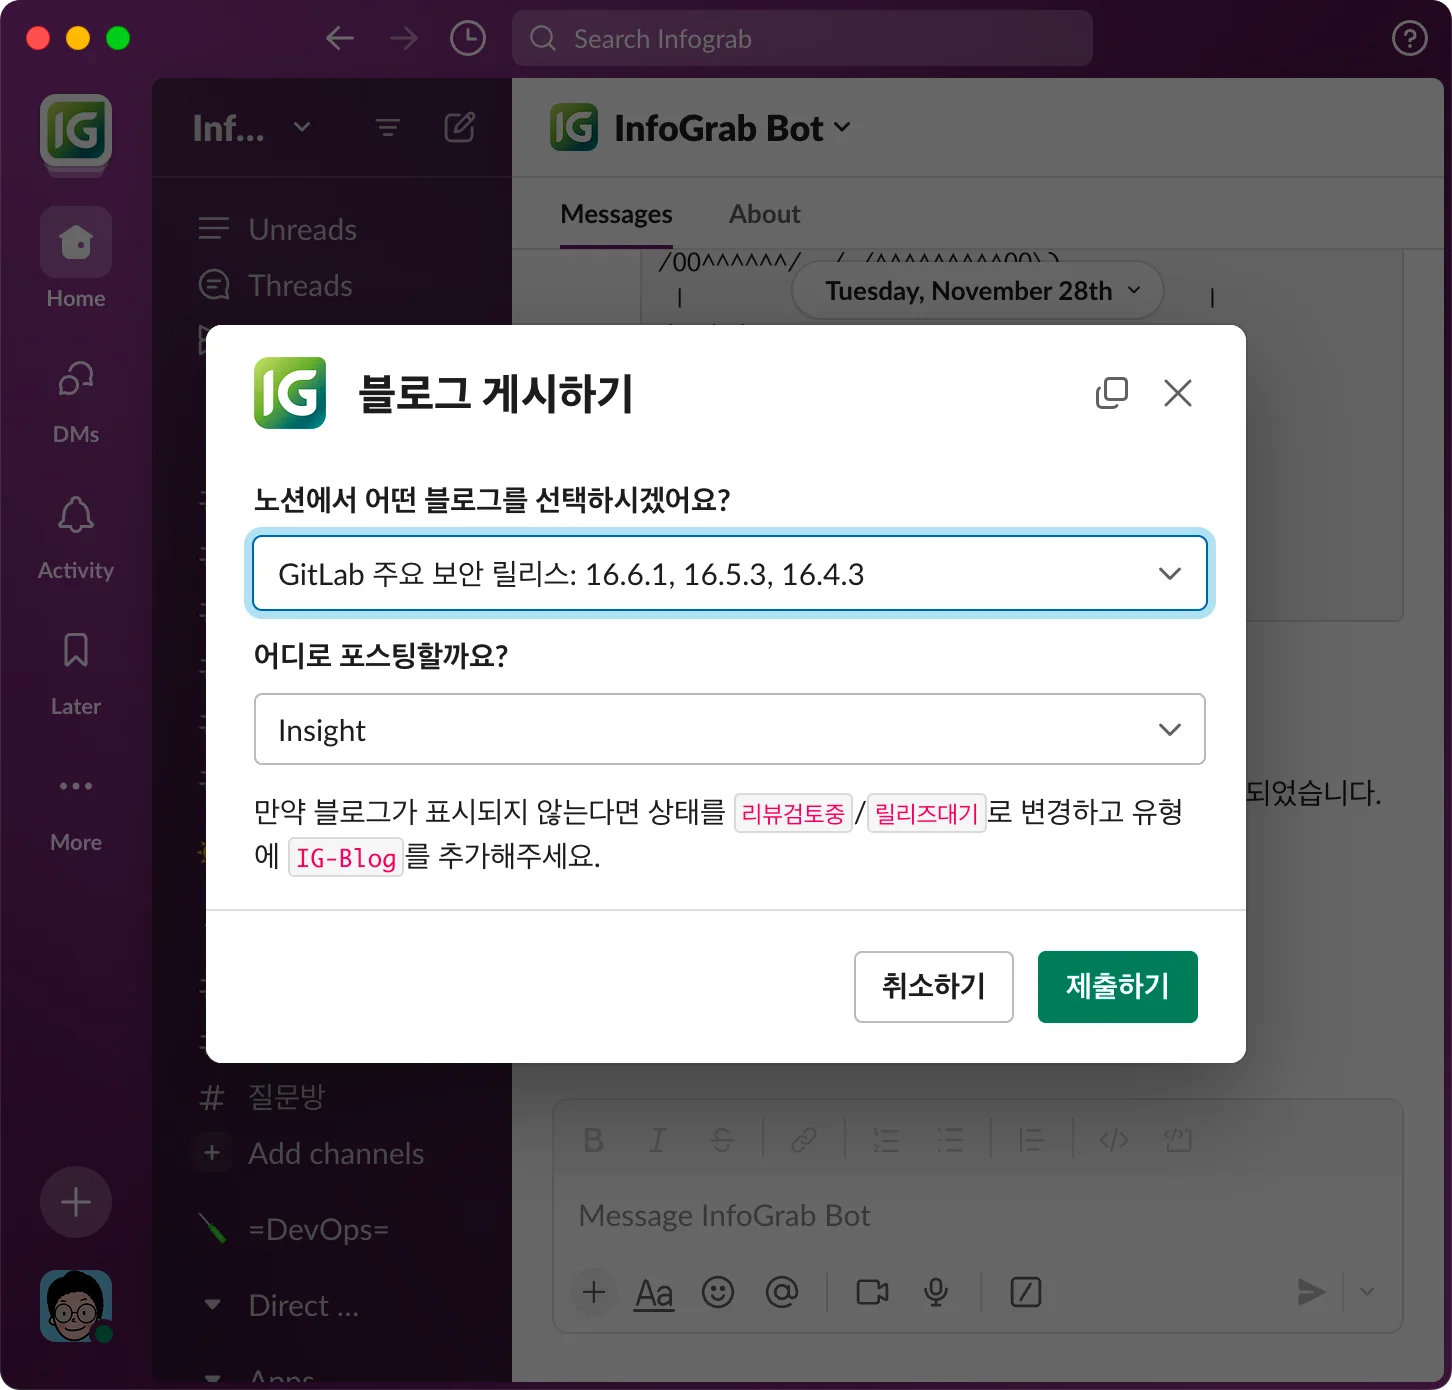
Task: Click the compose new message icon
Action: click(x=459, y=128)
